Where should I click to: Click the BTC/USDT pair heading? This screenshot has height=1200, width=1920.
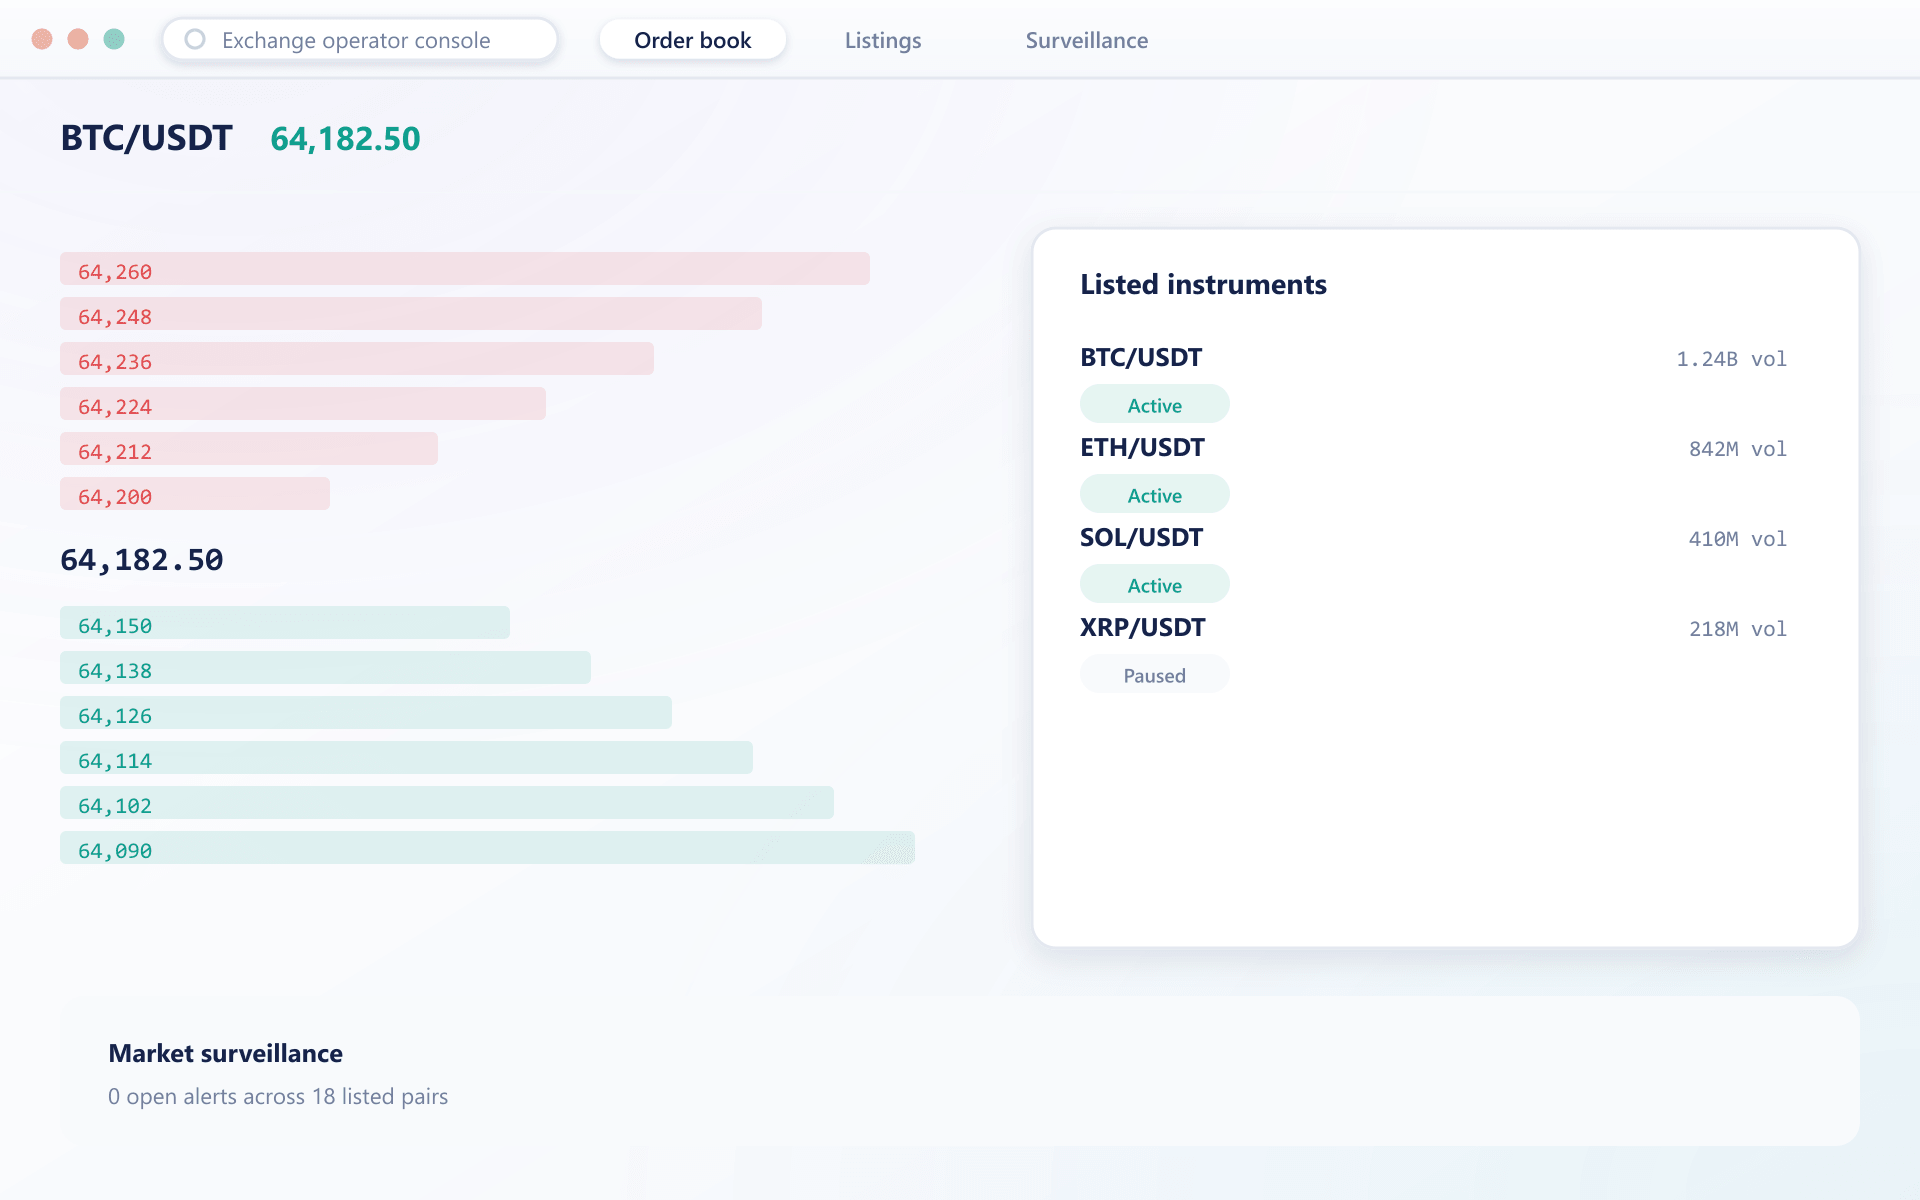tap(147, 138)
